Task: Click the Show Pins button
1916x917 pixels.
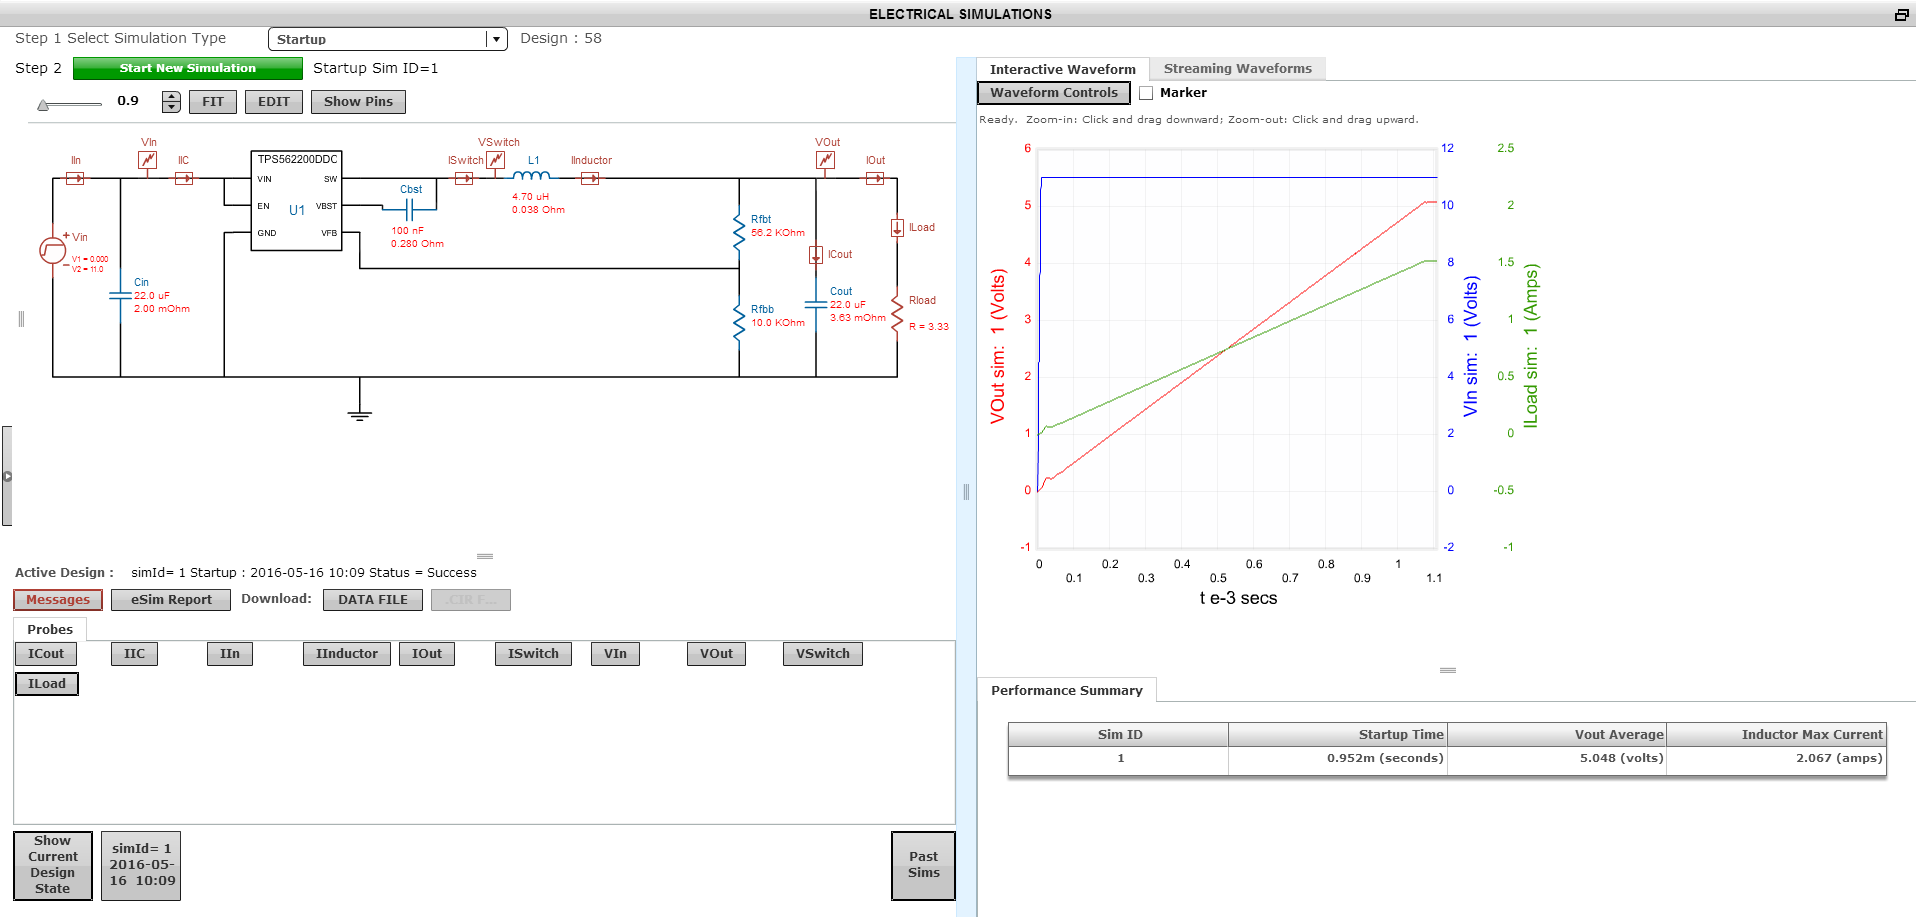Action: pyautogui.click(x=358, y=102)
